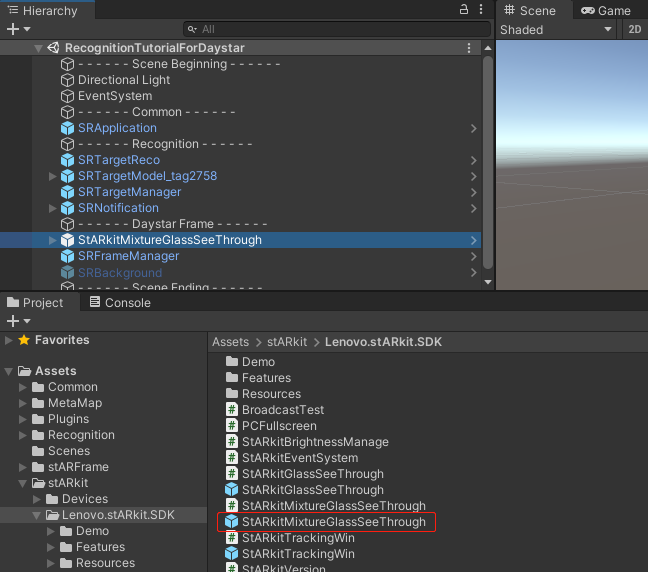Open RecognitionTutorialForDaystar scene options menu
The height and width of the screenshot is (572, 648).
(469, 48)
